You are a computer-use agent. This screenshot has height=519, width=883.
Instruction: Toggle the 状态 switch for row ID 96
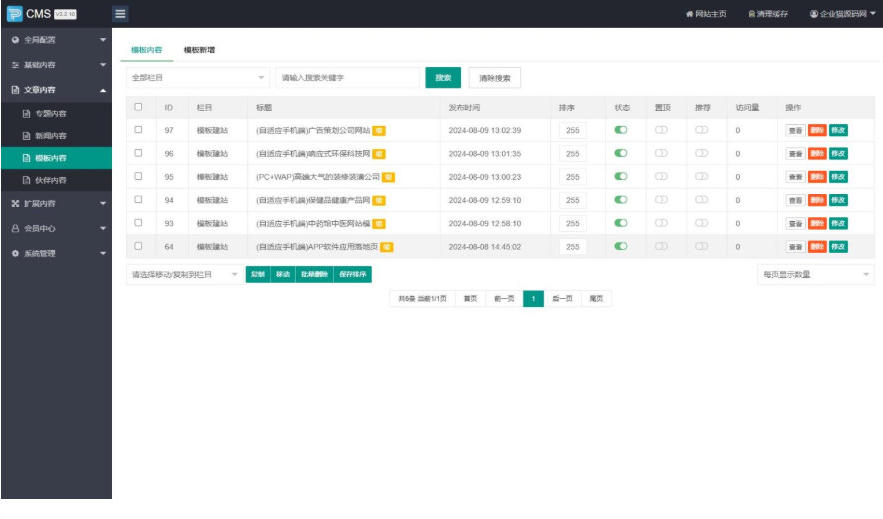[621, 153]
